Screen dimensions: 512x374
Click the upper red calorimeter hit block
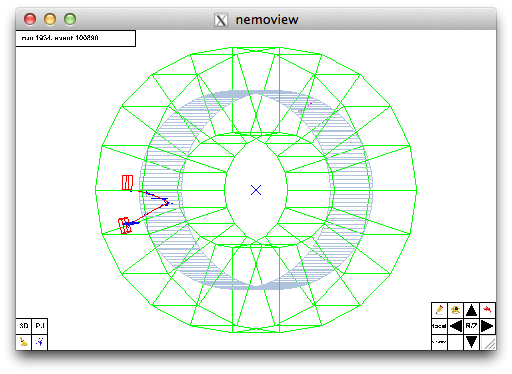click(x=127, y=183)
